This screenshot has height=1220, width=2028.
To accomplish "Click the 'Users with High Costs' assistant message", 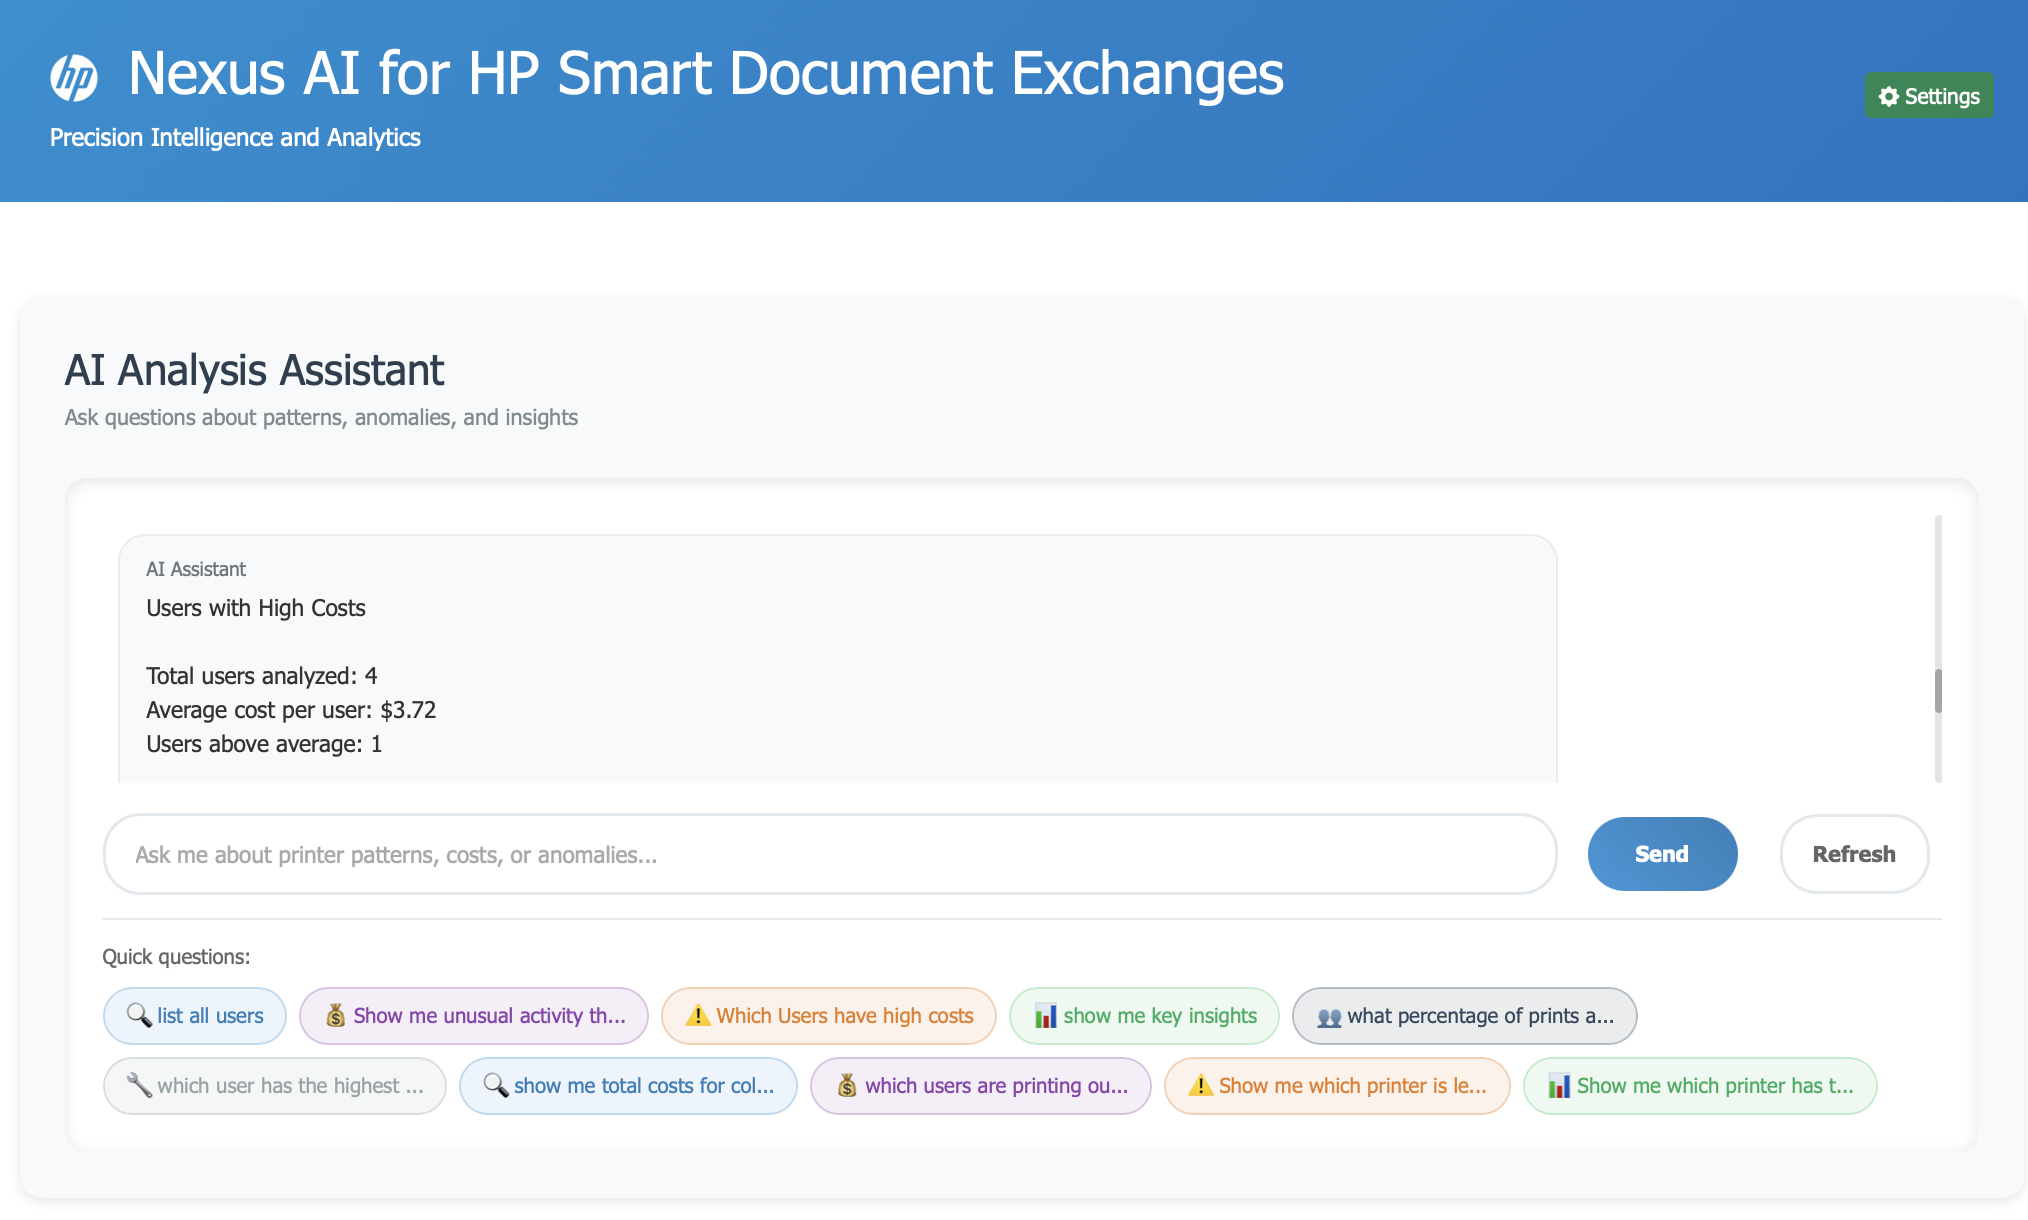I will (837, 660).
